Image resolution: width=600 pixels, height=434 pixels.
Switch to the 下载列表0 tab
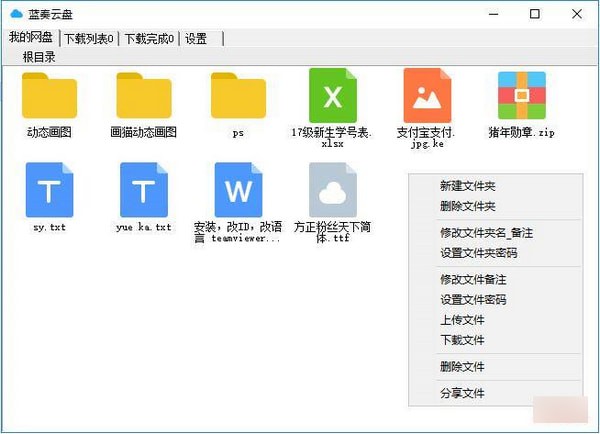tap(89, 39)
